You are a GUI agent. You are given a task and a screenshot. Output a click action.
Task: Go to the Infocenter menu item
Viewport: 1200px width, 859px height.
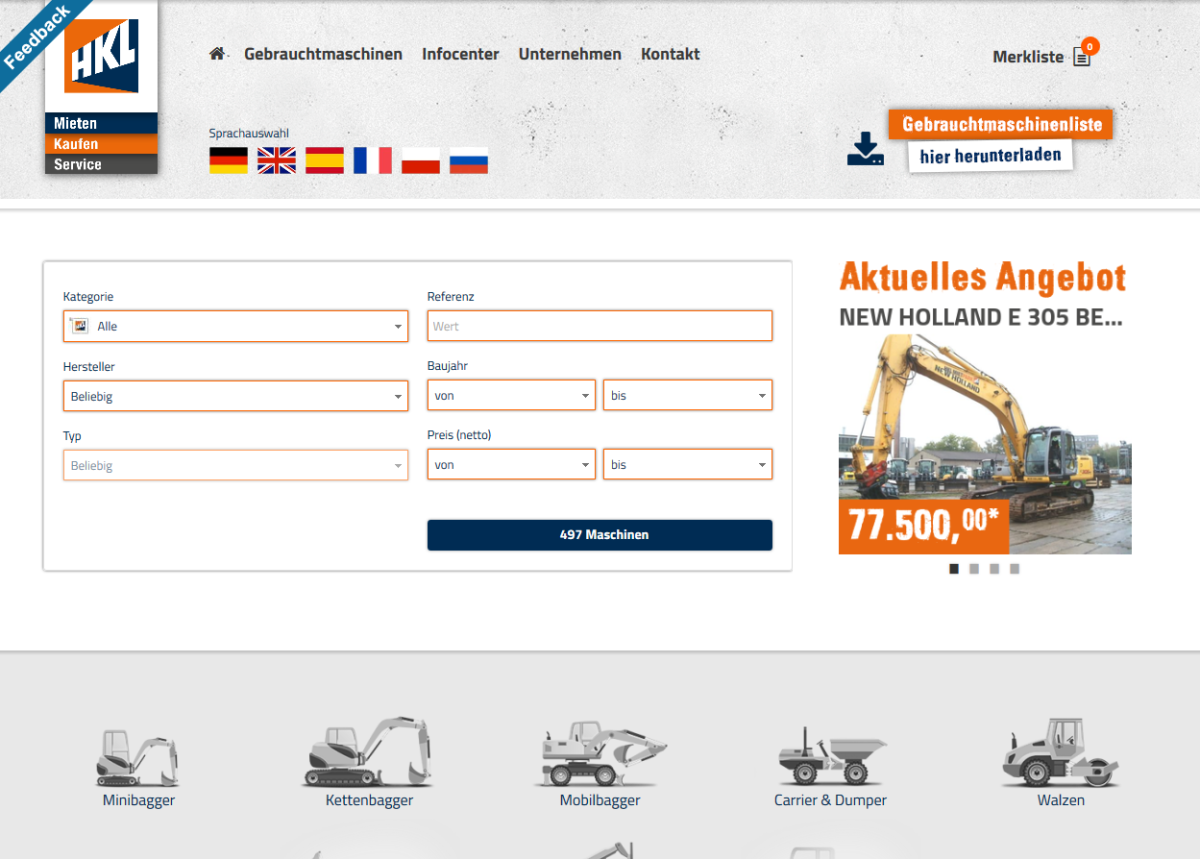point(460,54)
